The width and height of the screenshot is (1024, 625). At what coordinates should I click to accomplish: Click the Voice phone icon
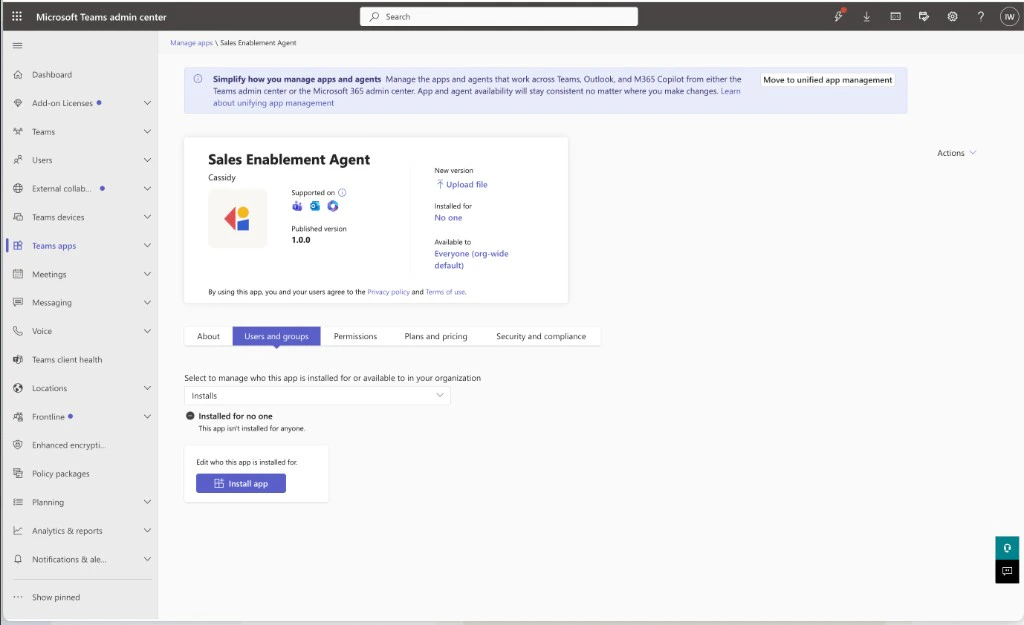(18, 331)
